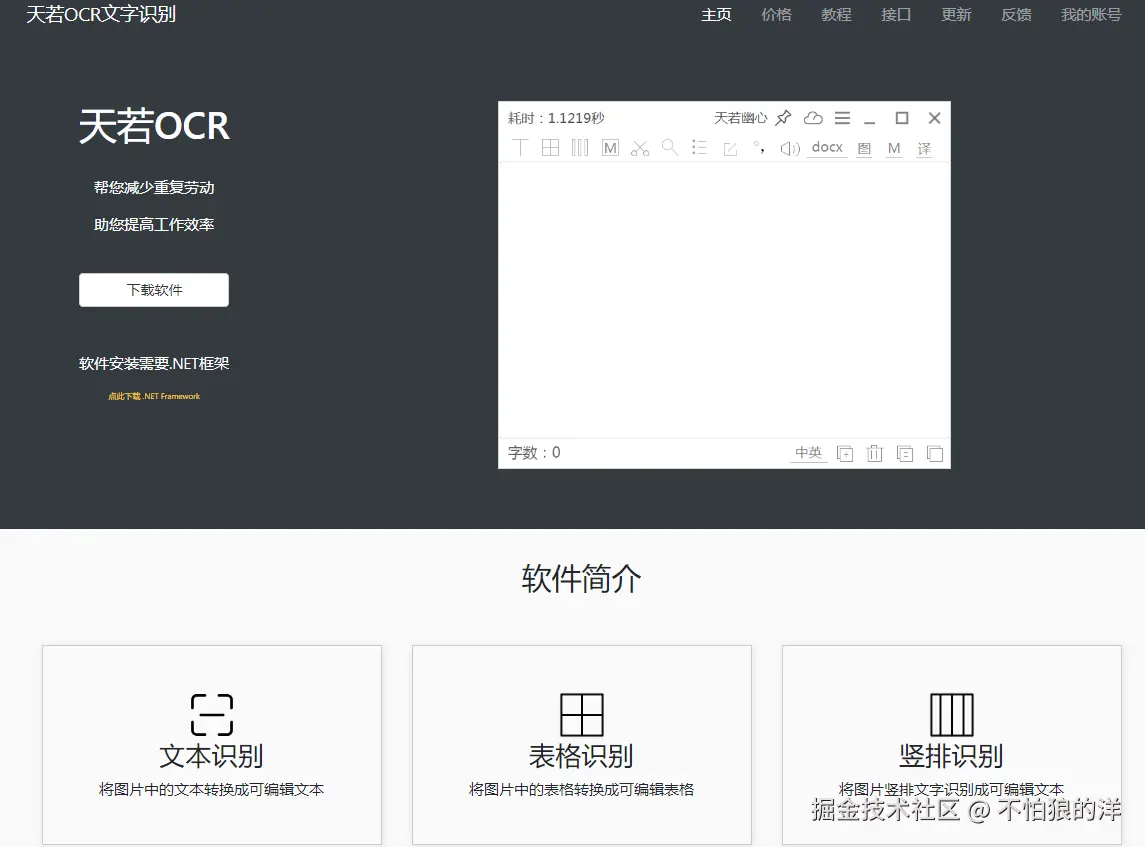Click the copy-with-plus icon in status bar
The height and width of the screenshot is (847, 1145).
[x=845, y=453]
